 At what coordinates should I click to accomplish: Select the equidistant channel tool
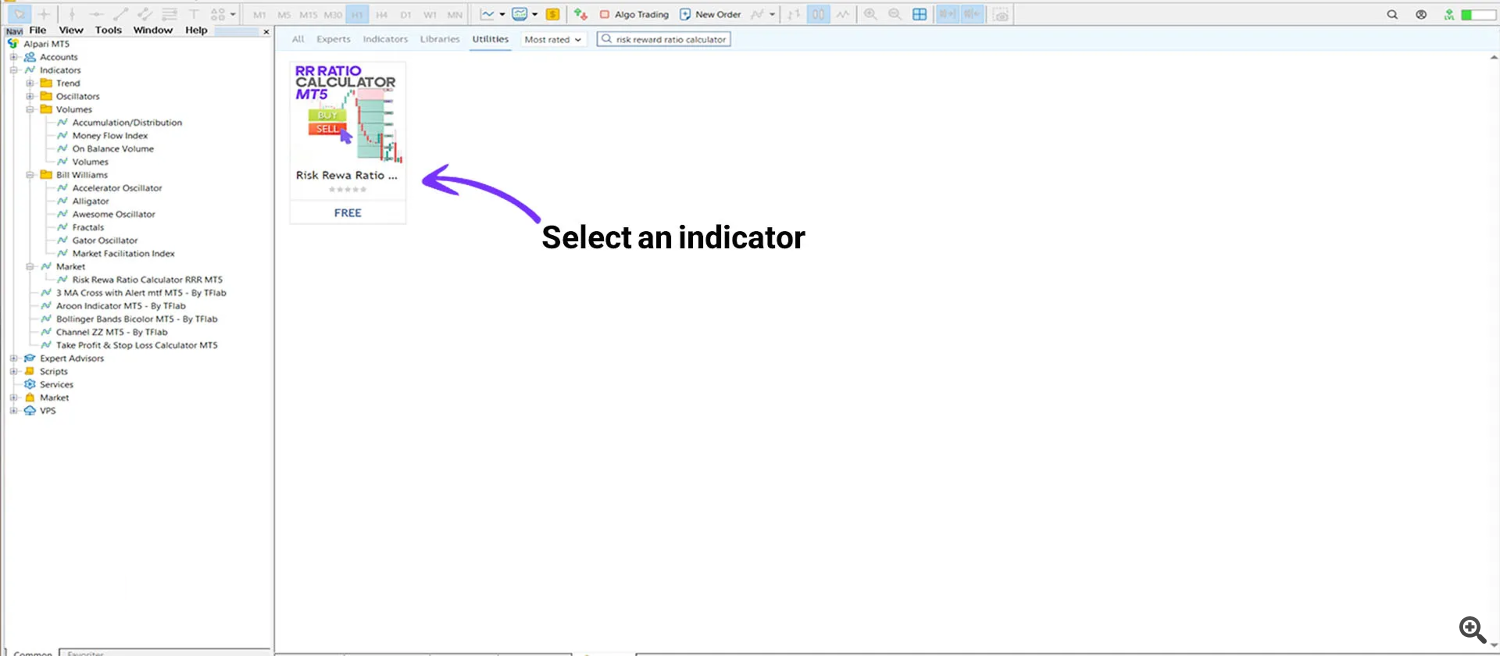click(145, 14)
